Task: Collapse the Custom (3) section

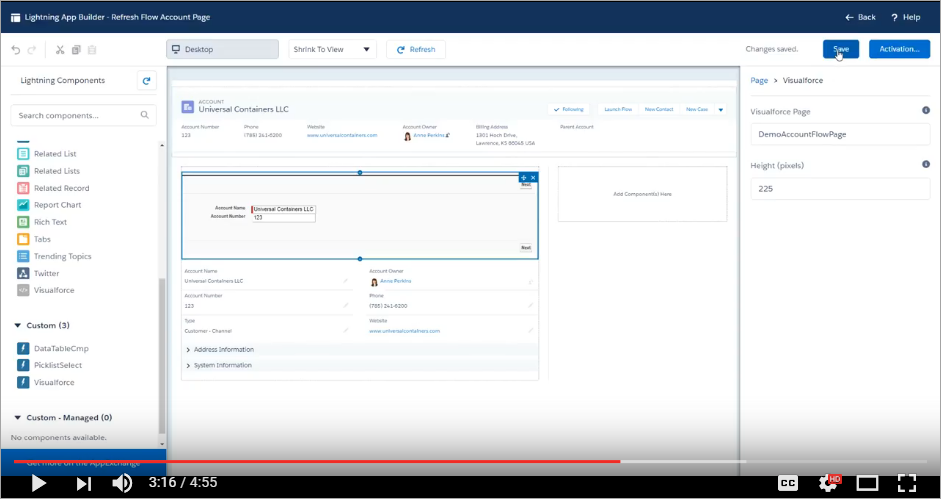Action: [17, 325]
